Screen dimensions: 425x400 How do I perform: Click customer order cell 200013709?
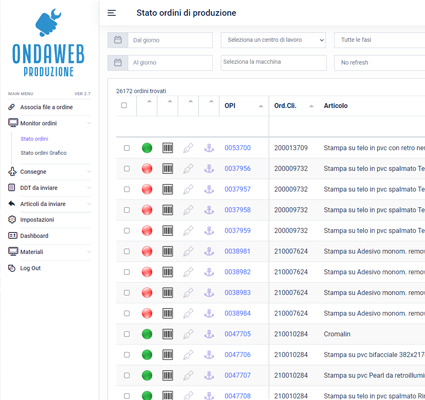(x=291, y=148)
